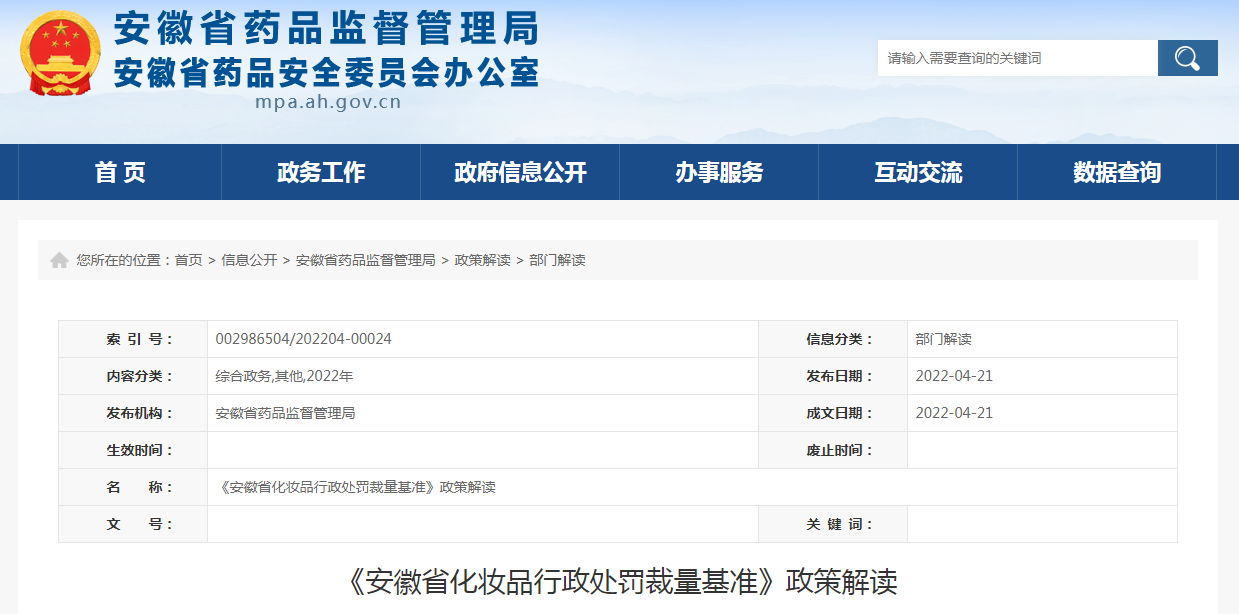This screenshot has width=1239, height=614.
Task: Click the magnifier search button
Action: pyautogui.click(x=1187, y=58)
